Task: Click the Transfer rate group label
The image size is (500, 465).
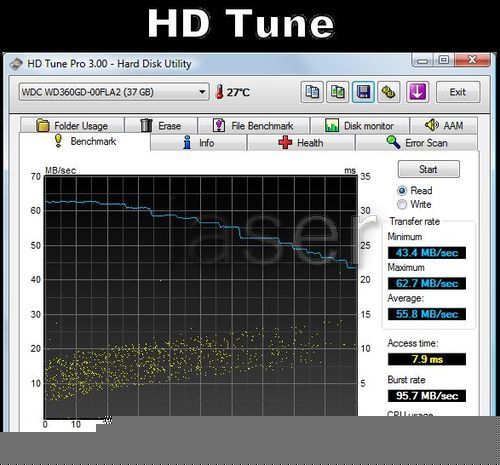Action: [x=415, y=221]
